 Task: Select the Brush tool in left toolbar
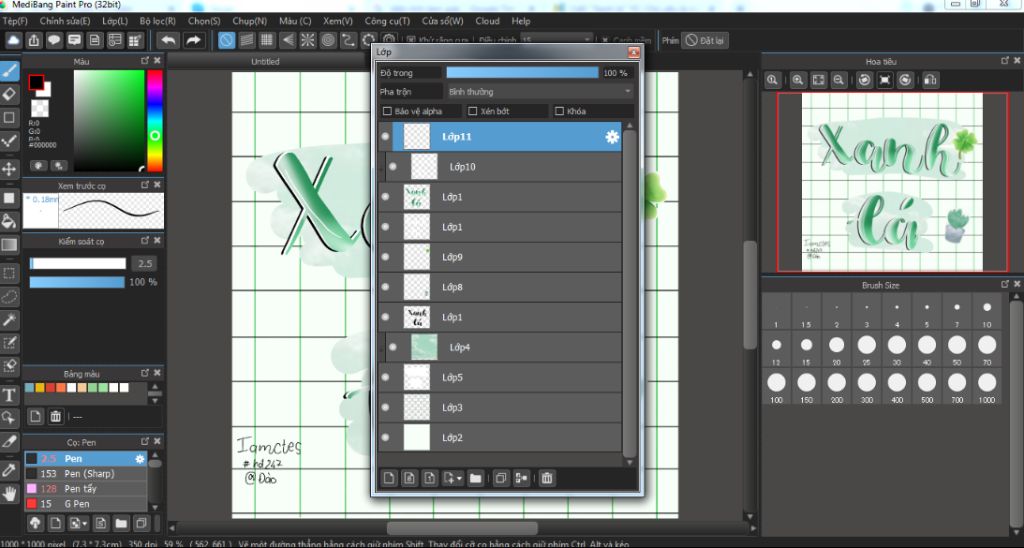pyautogui.click(x=9, y=71)
